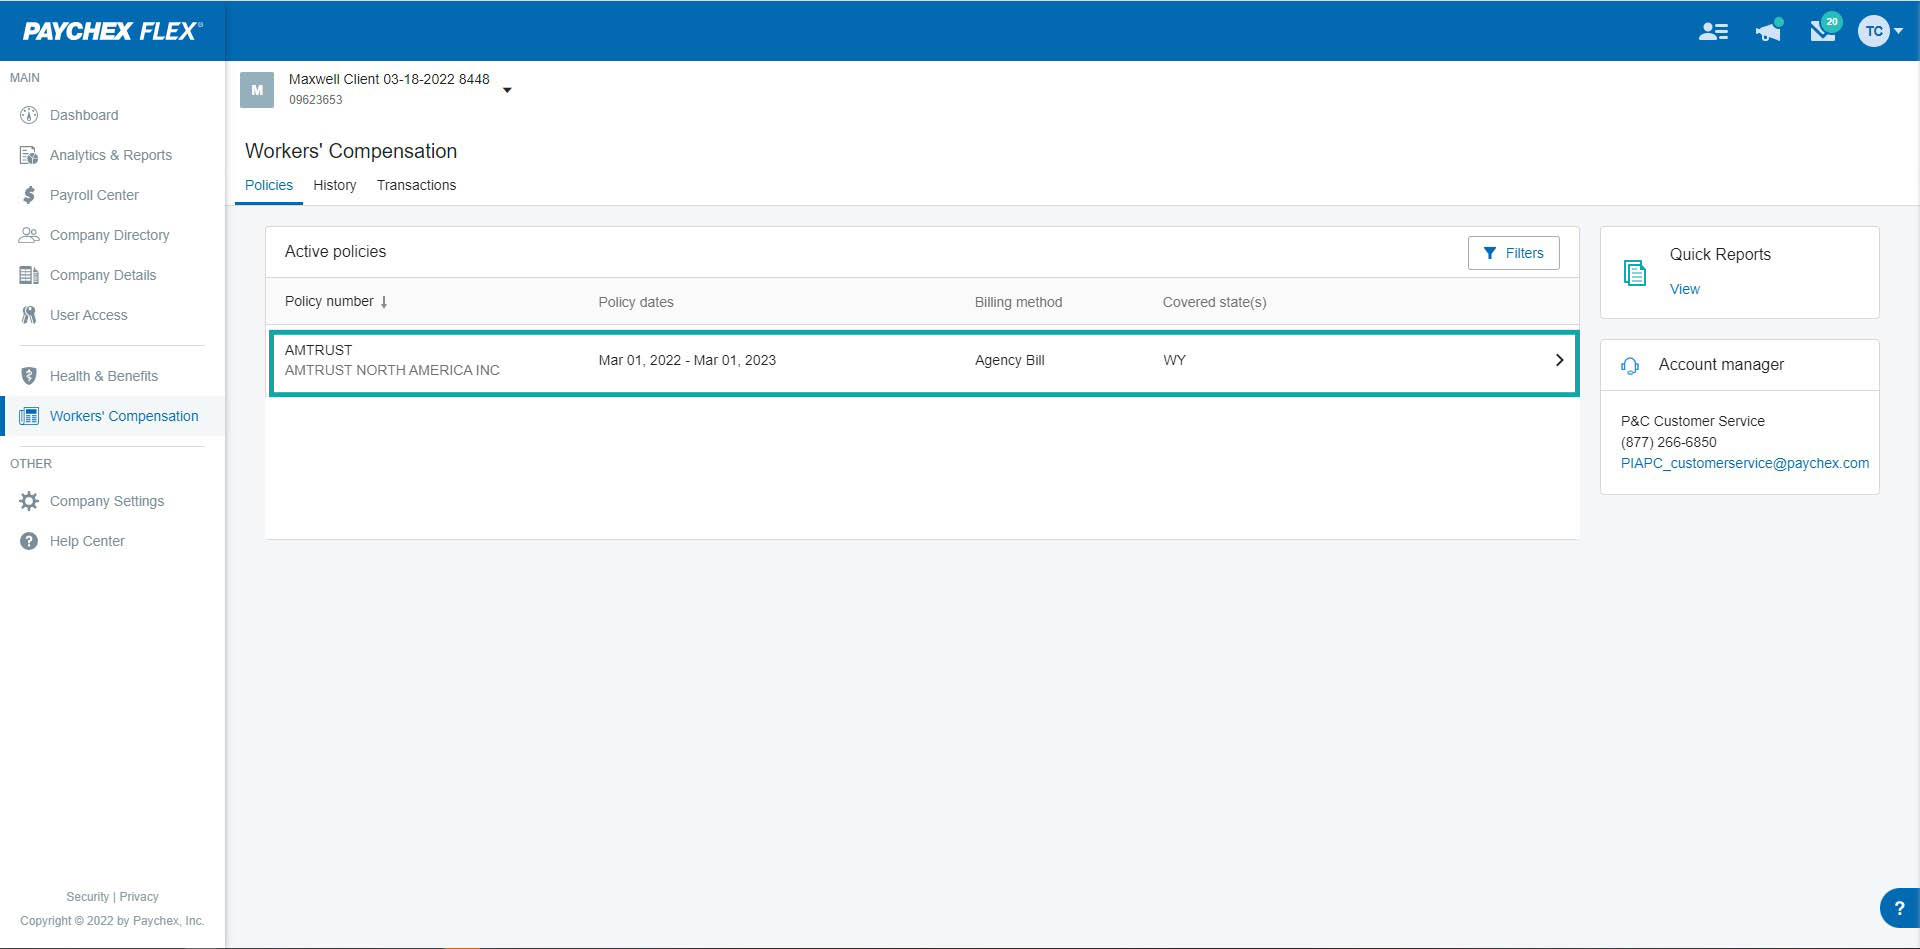Expand AMTRUST policy row chevron
The height and width of the screenshot is (949, 1920).
1559,360
